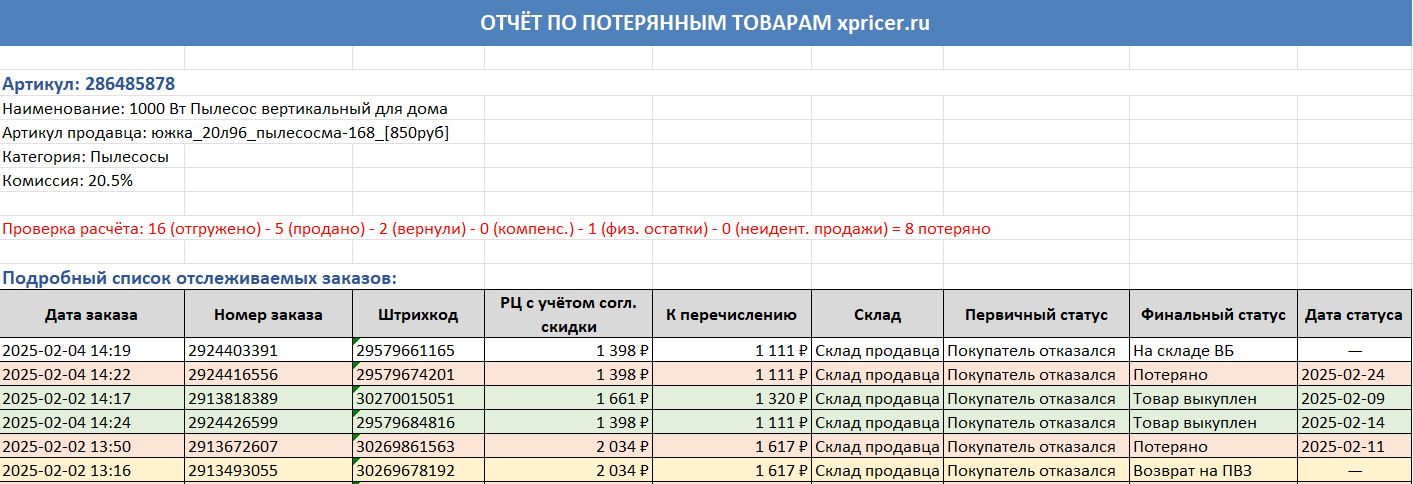Select status date '2025-02-24'
This screenshot has width=1413, height=484.
coord(1354,375)
